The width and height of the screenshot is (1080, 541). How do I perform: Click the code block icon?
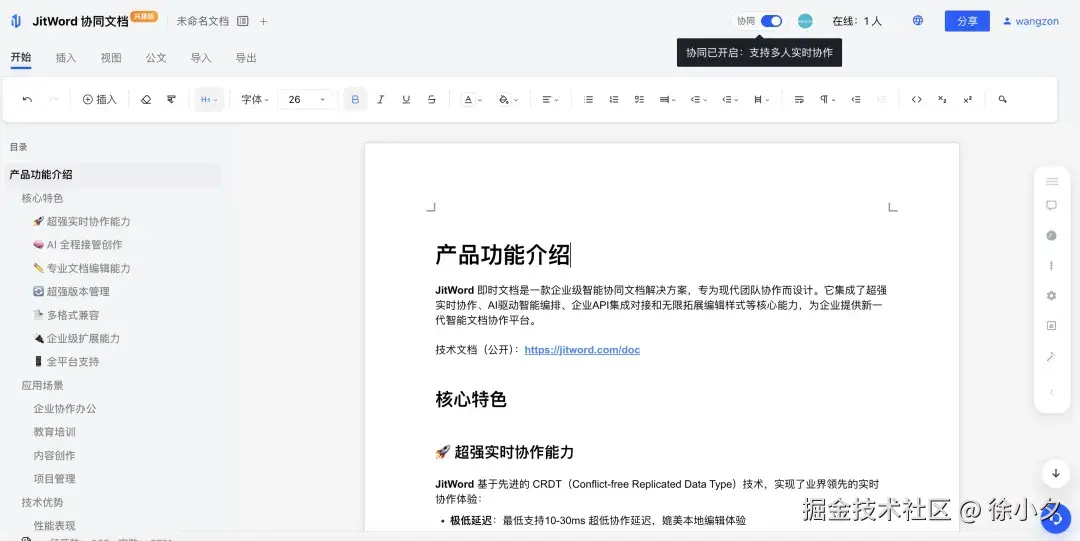[x=916, y=99]
